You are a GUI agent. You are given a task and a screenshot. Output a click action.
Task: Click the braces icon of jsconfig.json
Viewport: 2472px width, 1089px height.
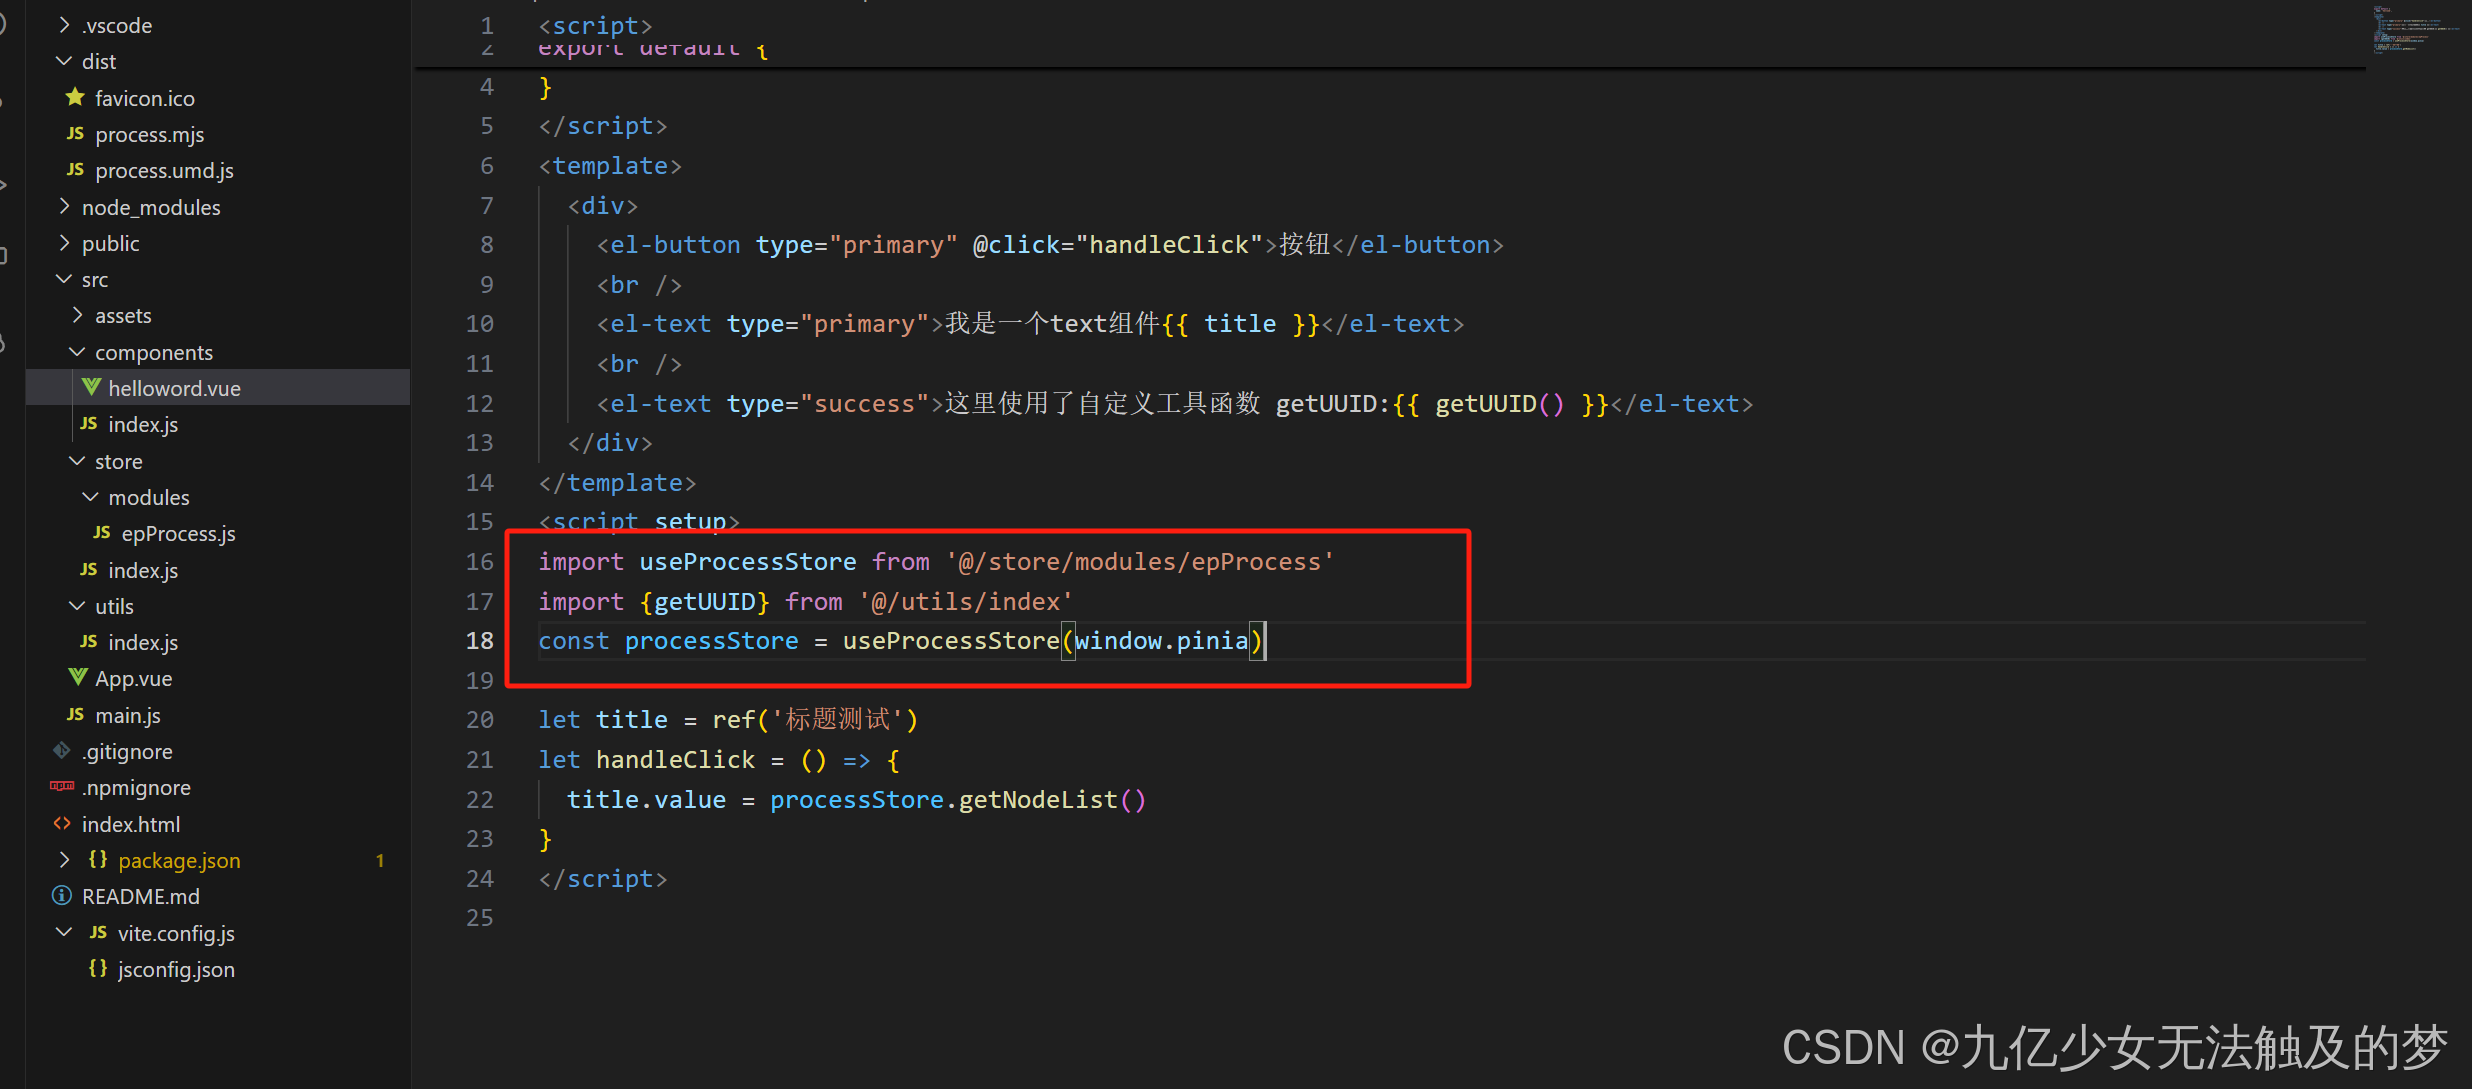98,969
